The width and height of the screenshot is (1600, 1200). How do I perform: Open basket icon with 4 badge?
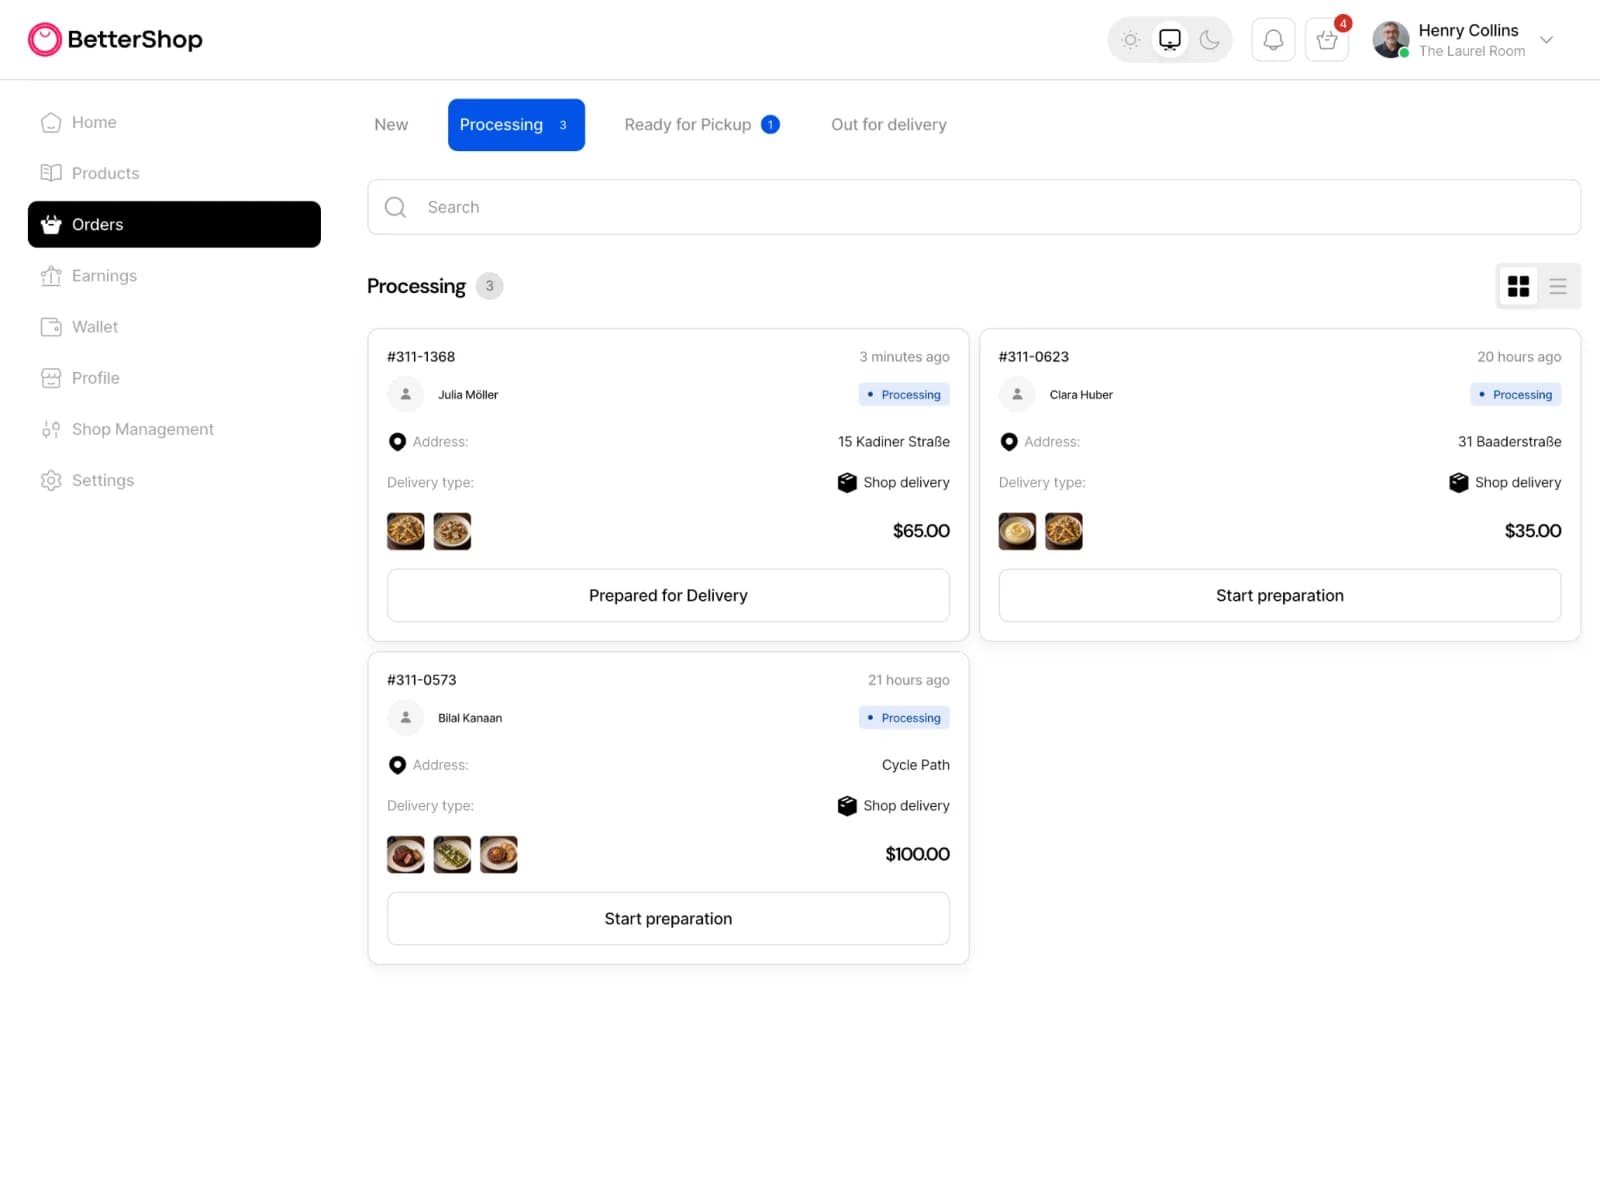pyautogui.click(x=1327, y=40)
